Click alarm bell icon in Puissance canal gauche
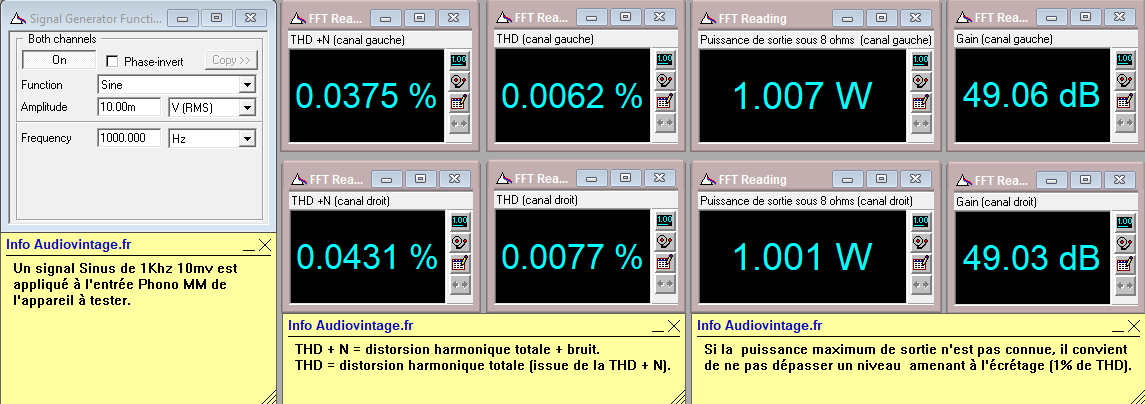 pyautogui.click(x=920, y=81)
